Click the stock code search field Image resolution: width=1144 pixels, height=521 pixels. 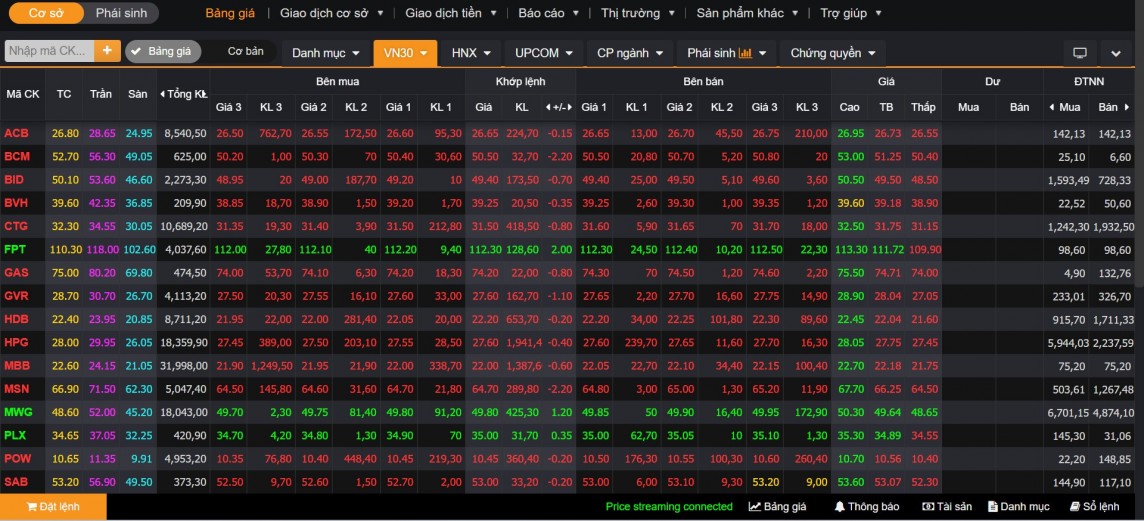click(x=49, y=51)
